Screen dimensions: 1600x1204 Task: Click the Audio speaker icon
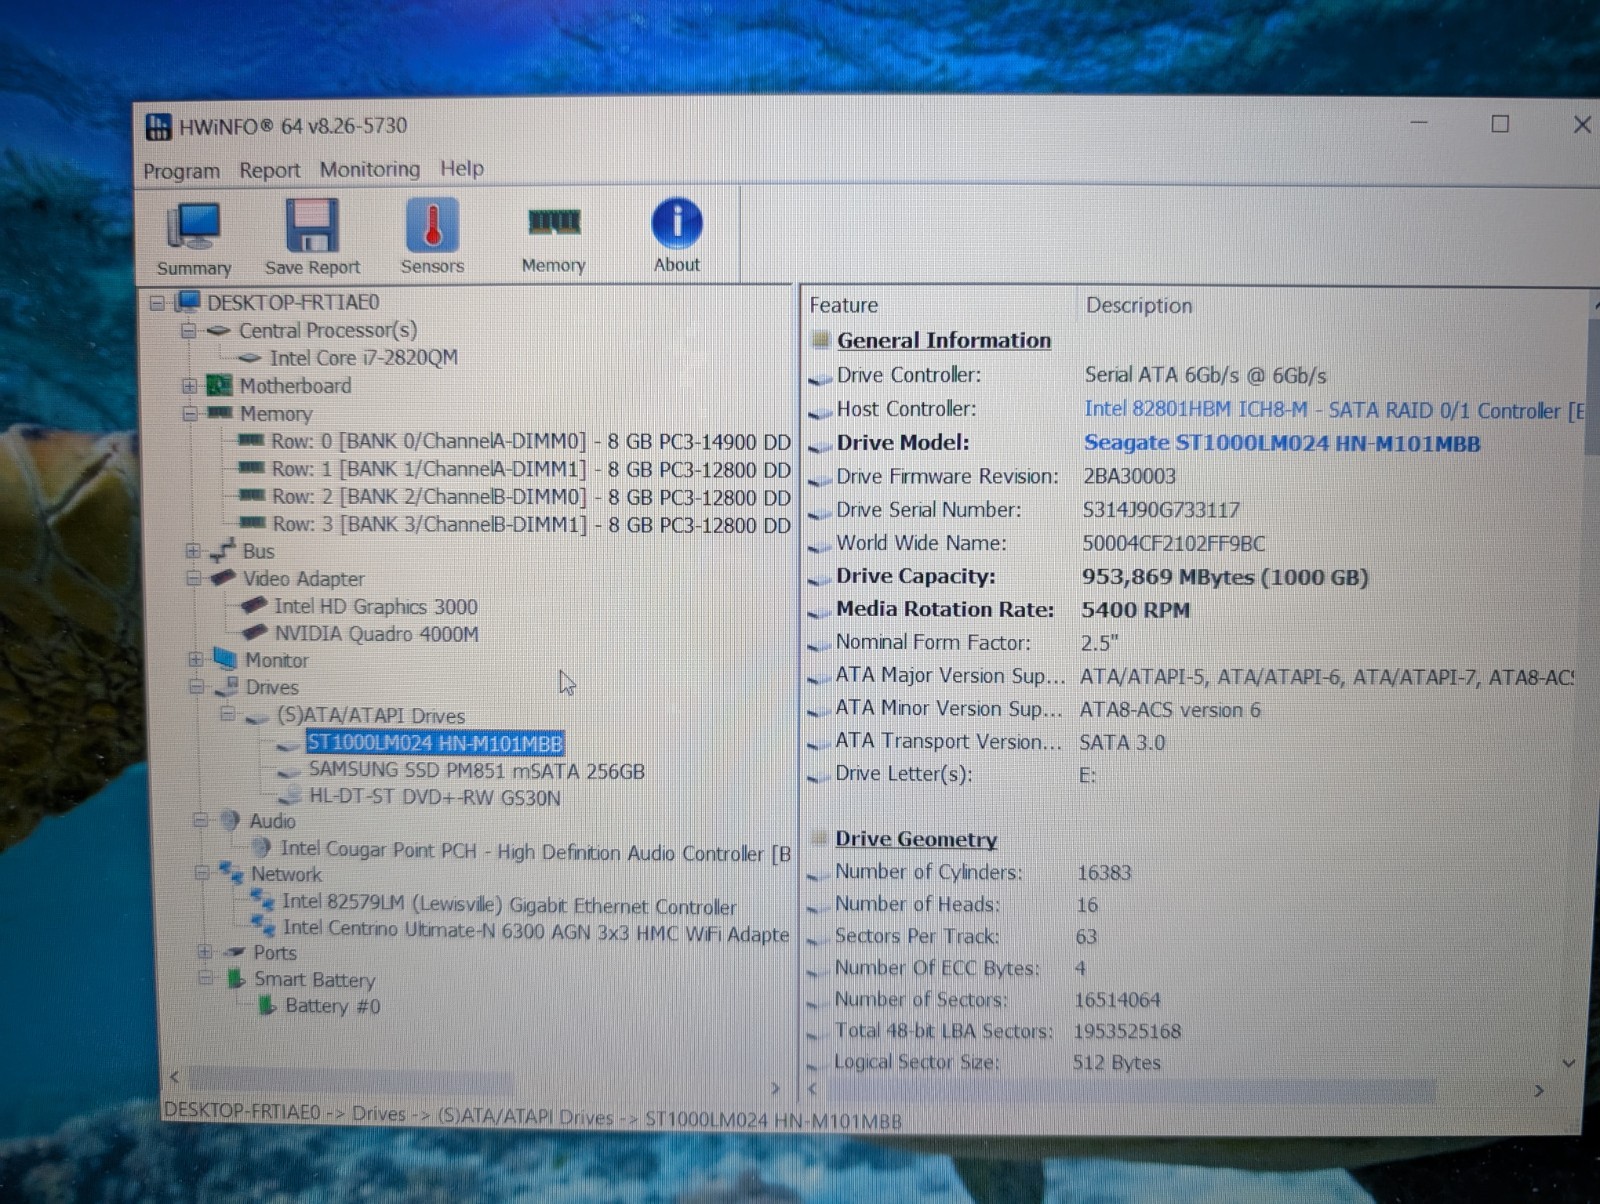coord(231,820)
